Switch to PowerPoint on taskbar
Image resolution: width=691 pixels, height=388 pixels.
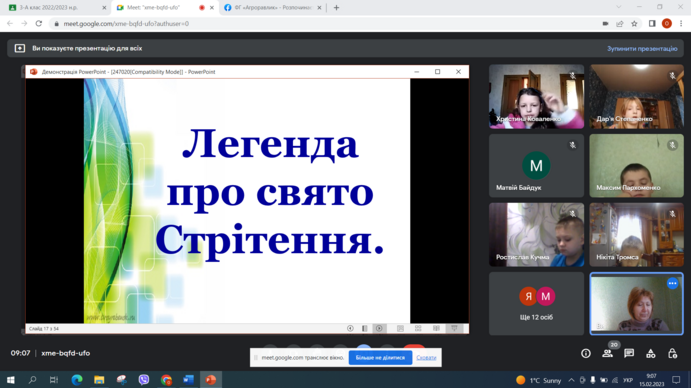point(211,380)
